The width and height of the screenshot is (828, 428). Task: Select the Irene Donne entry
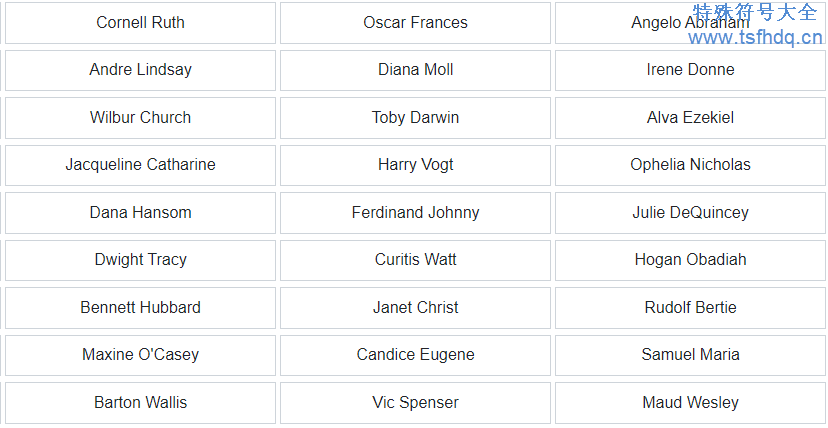click(690, 70)
